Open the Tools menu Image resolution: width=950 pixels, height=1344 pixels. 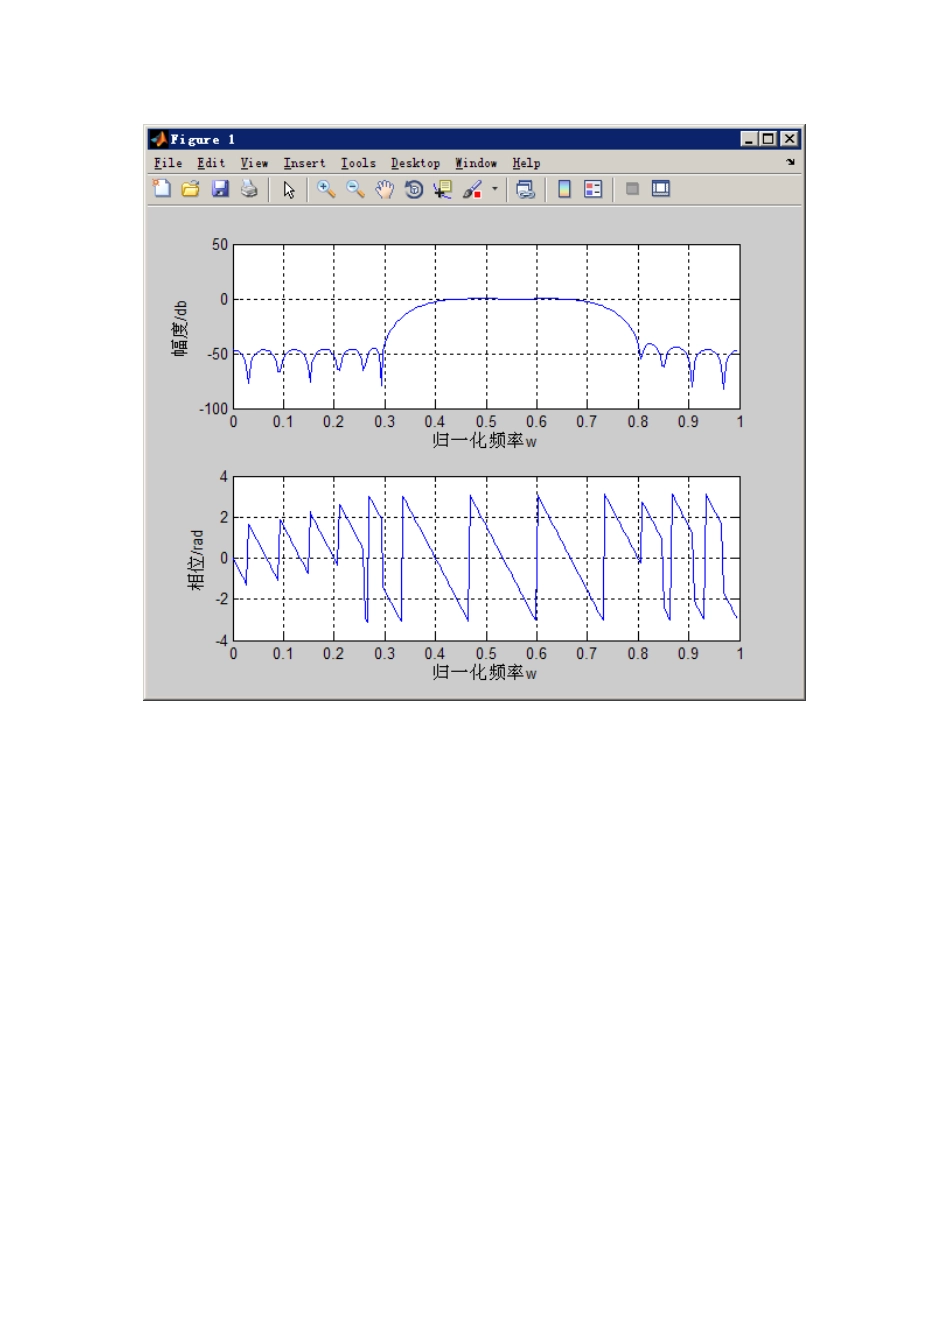point(358,163)
